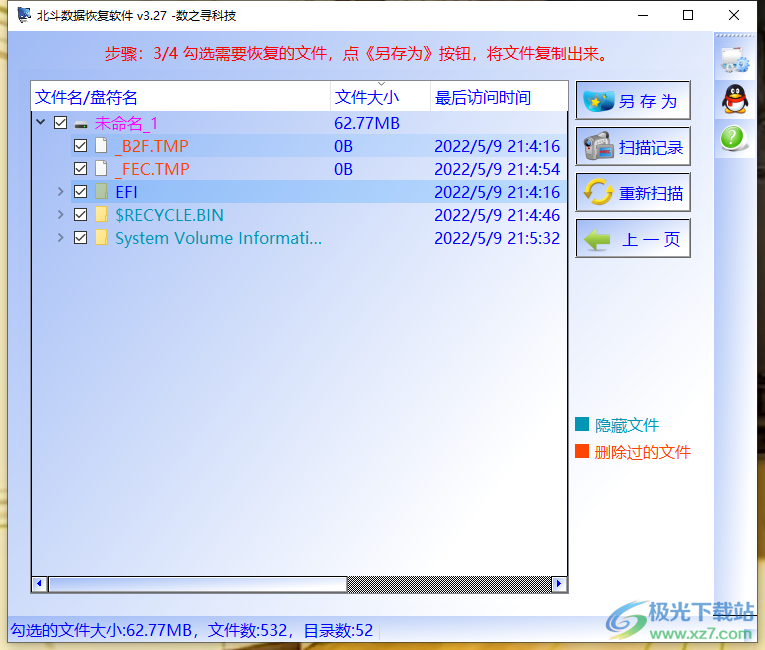Click the drive icon beside 未命名_1
The width and height of the screenshot is (765, 650).
pyautogui.click(x=81, y=124)
